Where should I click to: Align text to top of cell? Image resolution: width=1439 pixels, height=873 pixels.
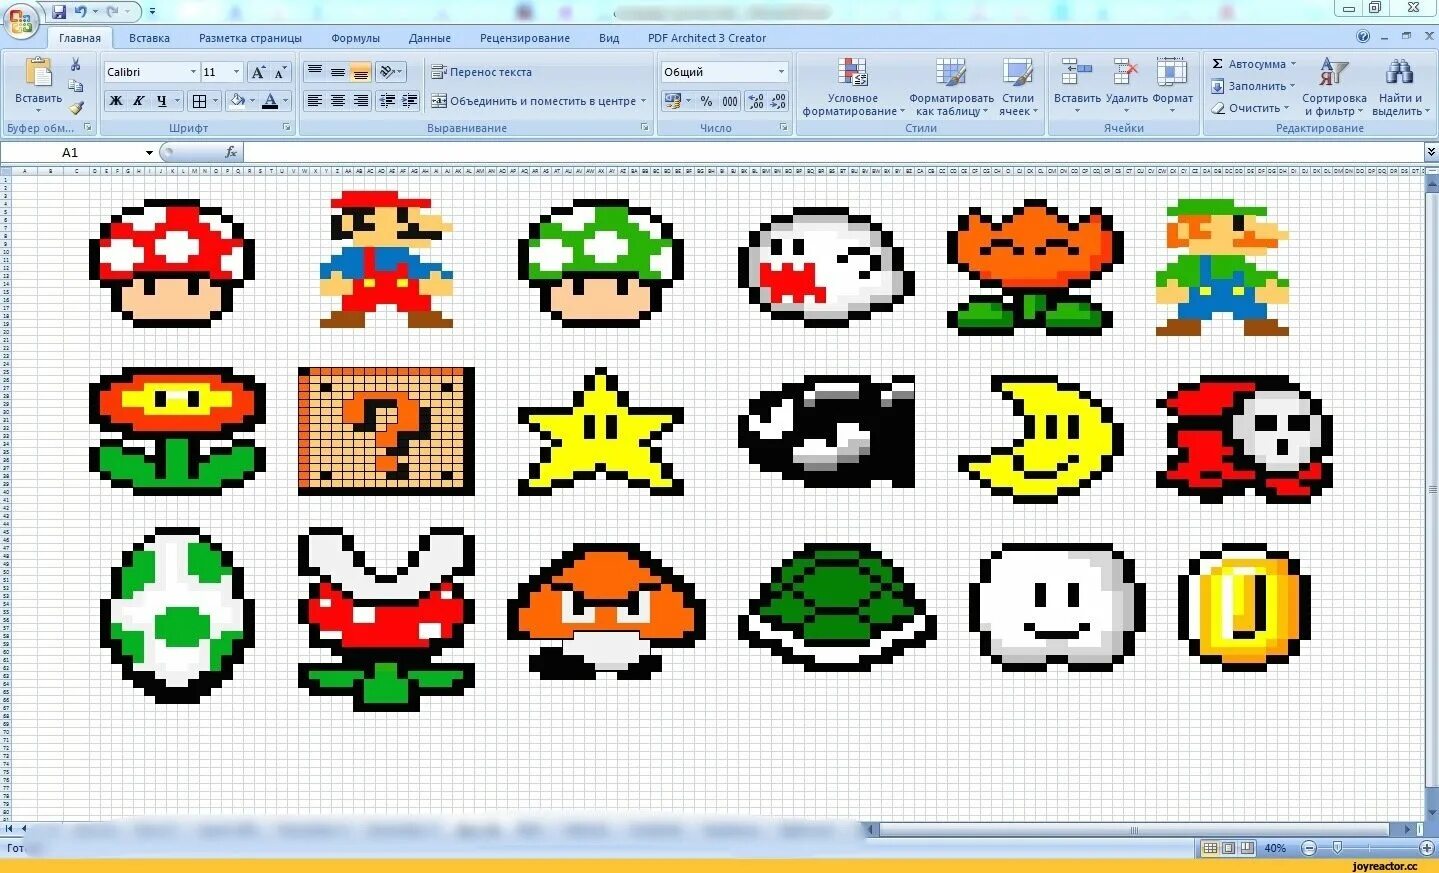pyautogui.click(x=315, y=72)
